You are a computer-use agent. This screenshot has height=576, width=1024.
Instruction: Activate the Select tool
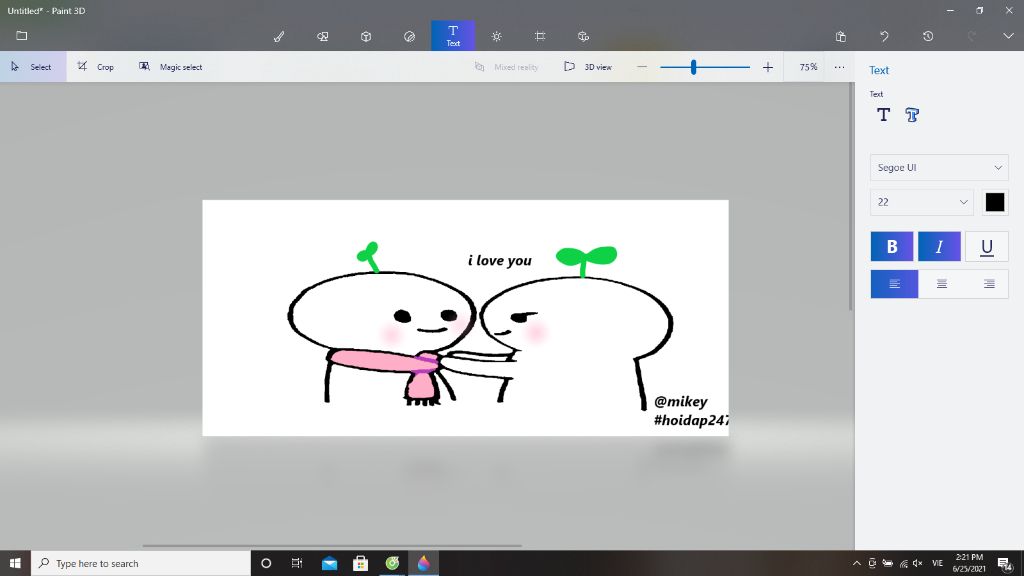click(33, 67)
